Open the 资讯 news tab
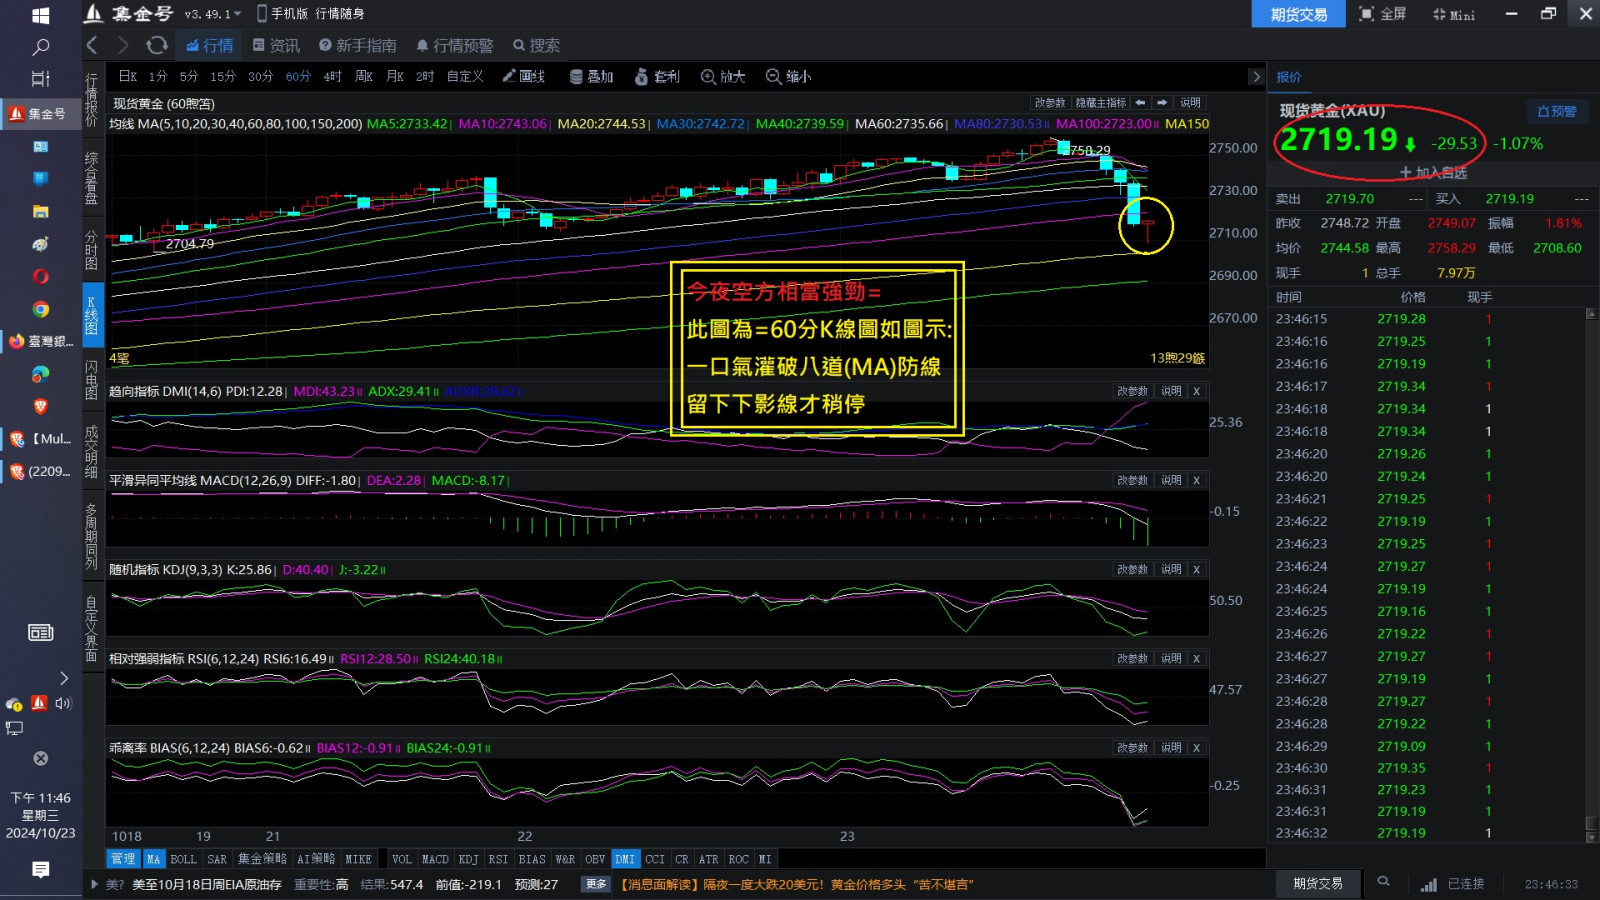The image size is (1600, 900). pyautogui.click(x=276, y=45)
